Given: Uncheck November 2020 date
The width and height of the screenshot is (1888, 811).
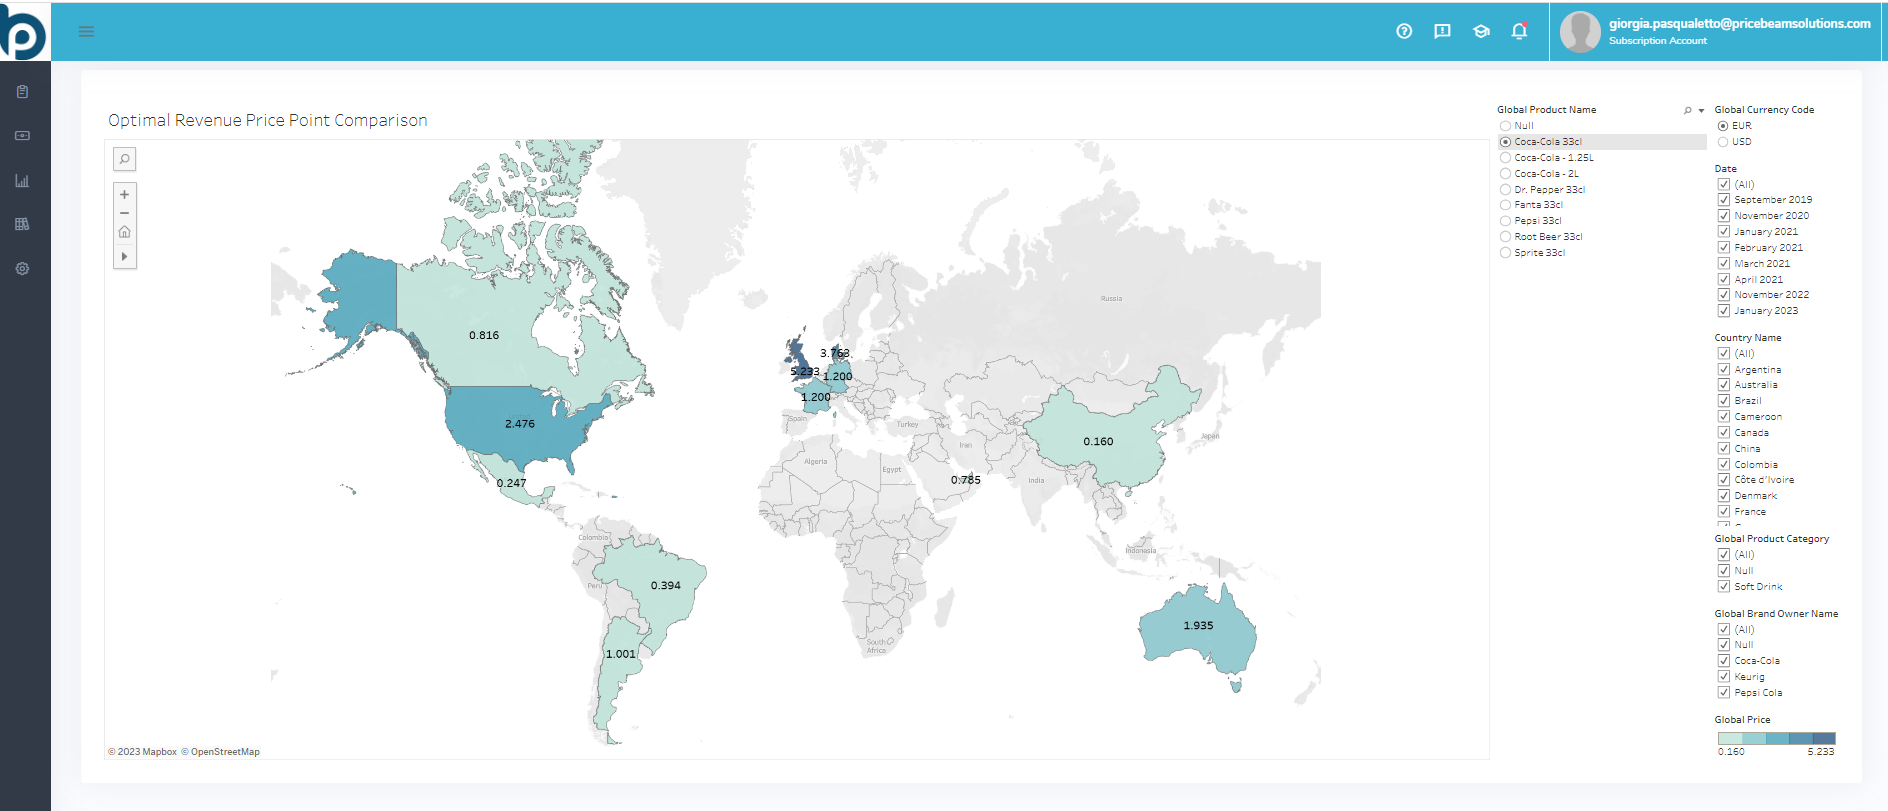Looking at the screenshot, I should [x=1724, y=216].
